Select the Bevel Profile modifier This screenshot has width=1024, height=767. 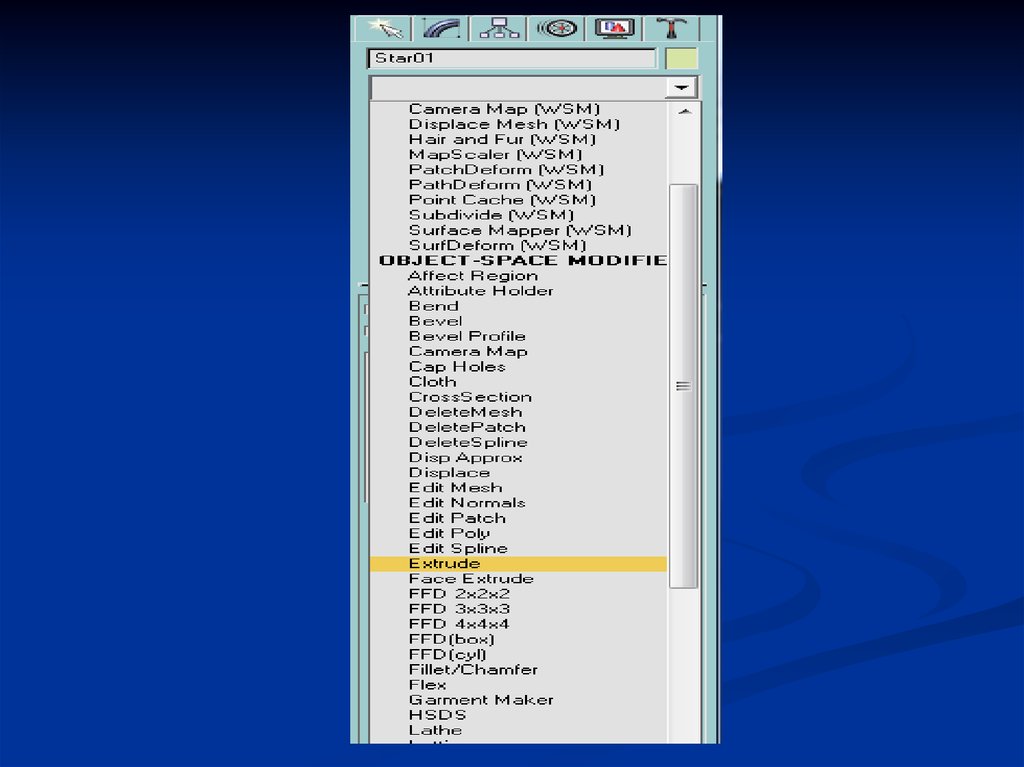pos(466,336)
